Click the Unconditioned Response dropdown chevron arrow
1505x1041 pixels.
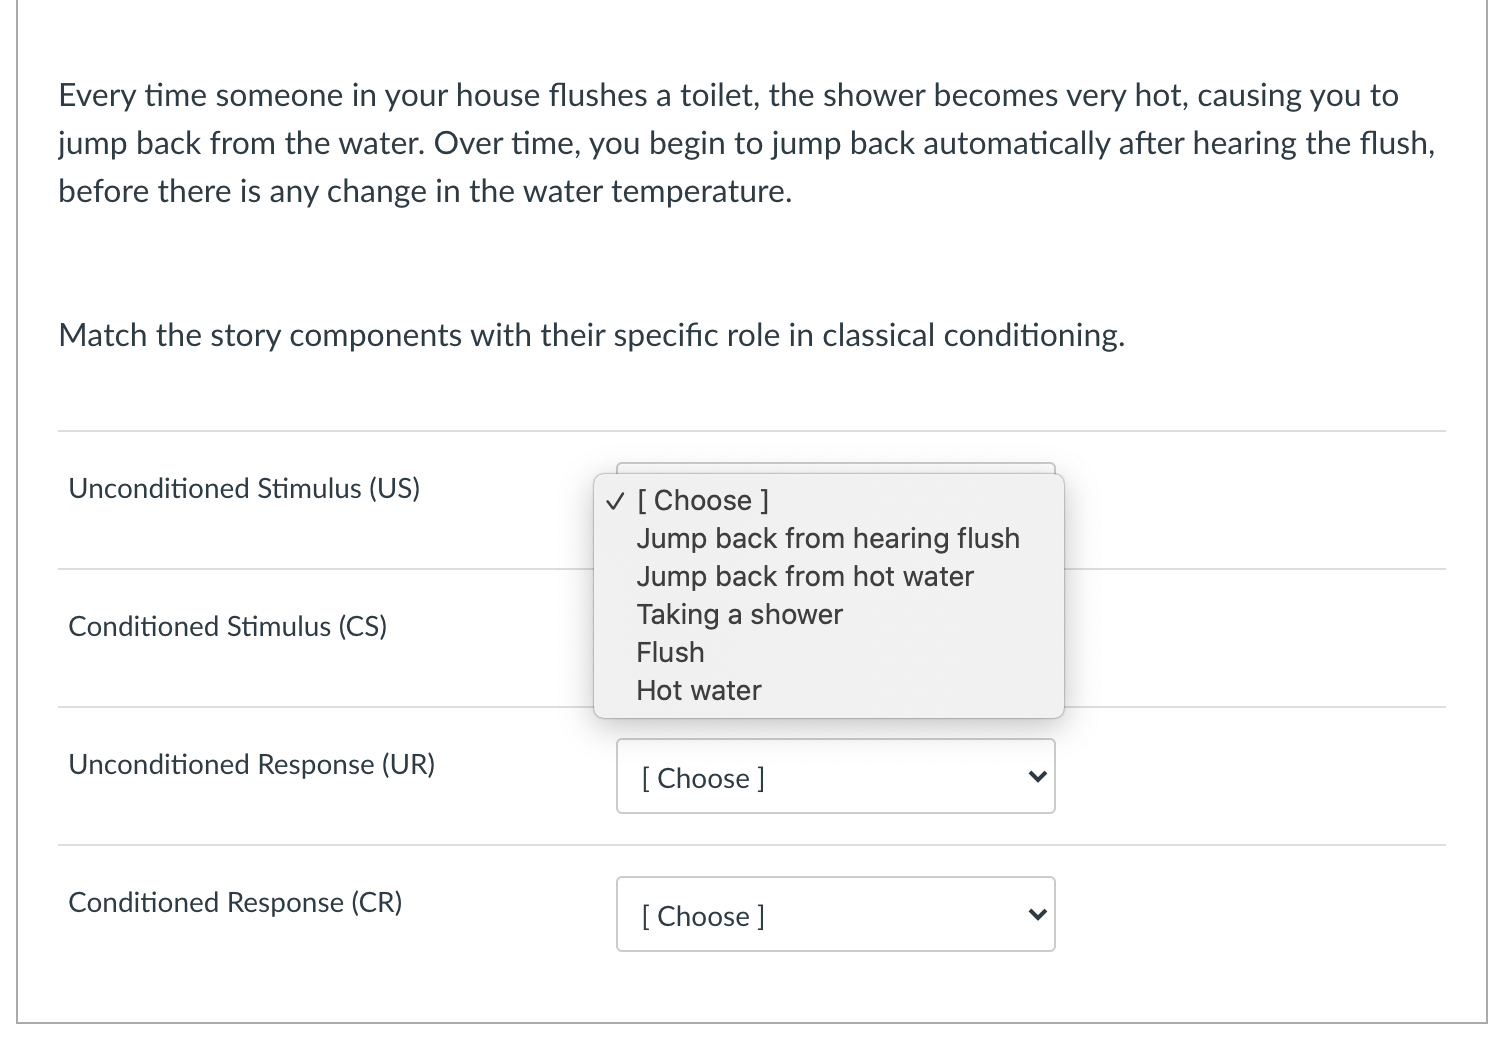tap(1037, 777)
